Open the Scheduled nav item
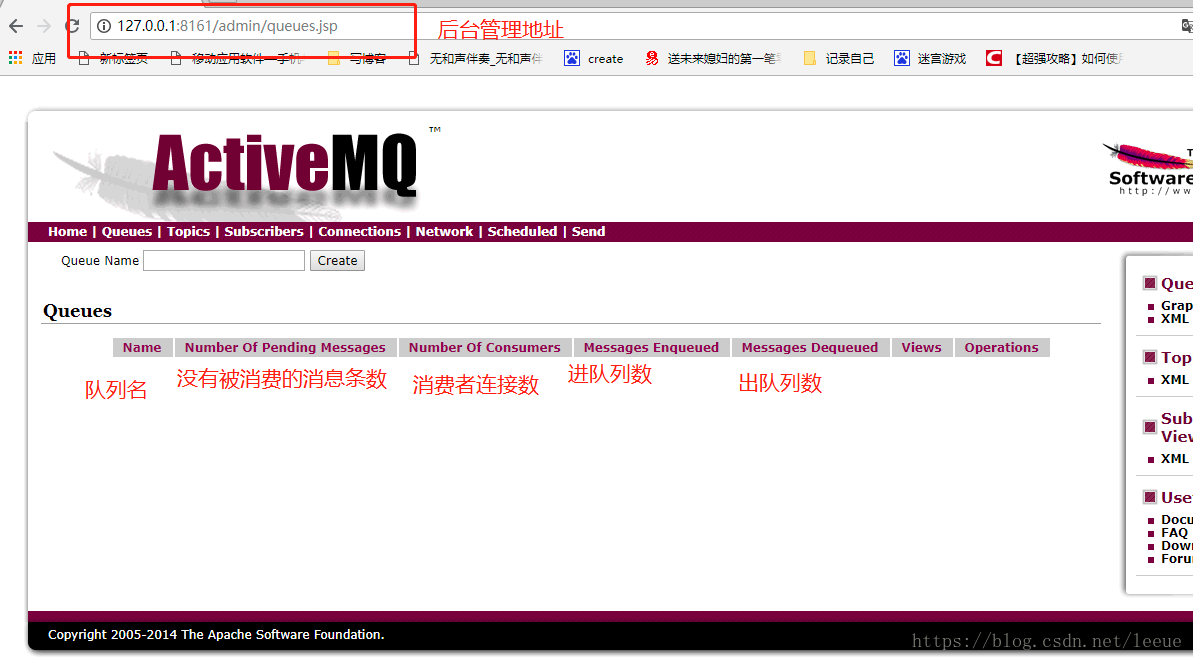This screenshot has width=1193, height=661. coord(522,231)
